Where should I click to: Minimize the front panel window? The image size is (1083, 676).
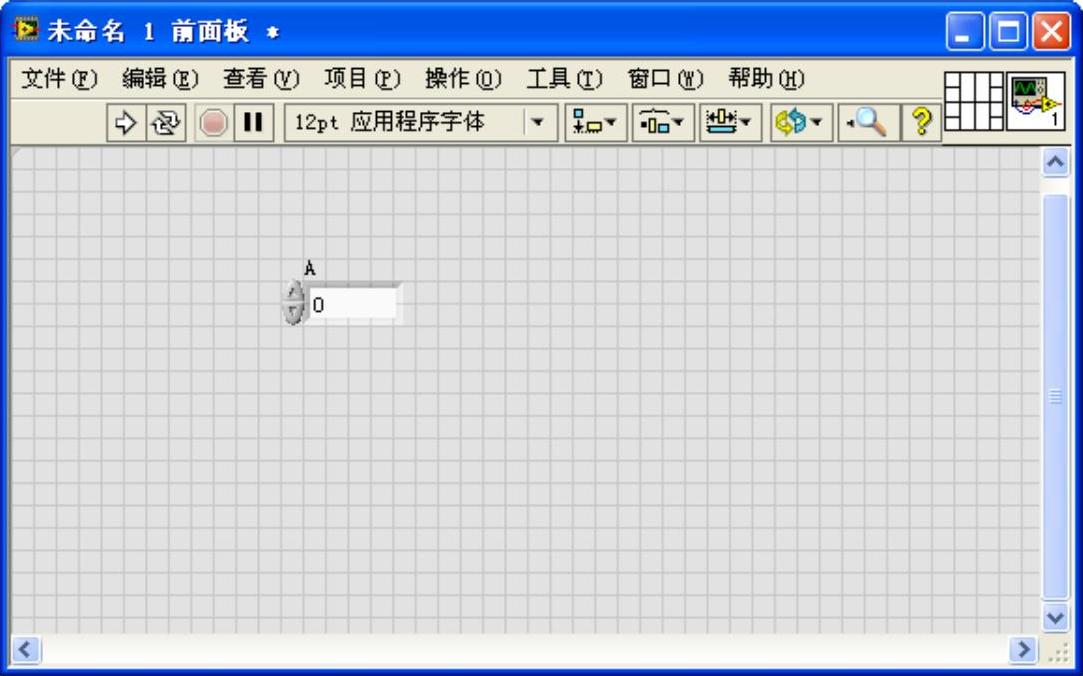pos(964,31)
